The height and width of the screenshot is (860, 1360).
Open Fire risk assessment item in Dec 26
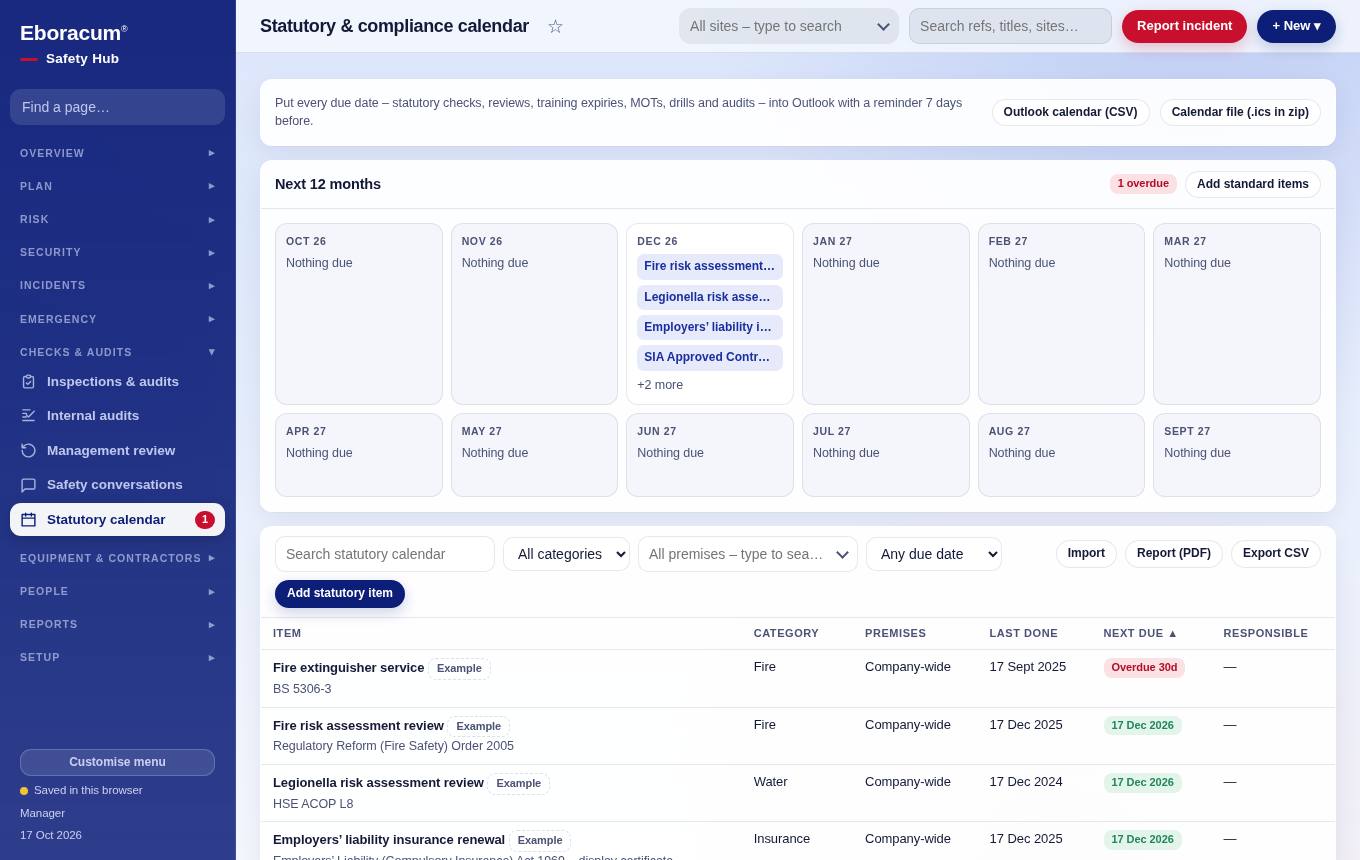(710, 267)
